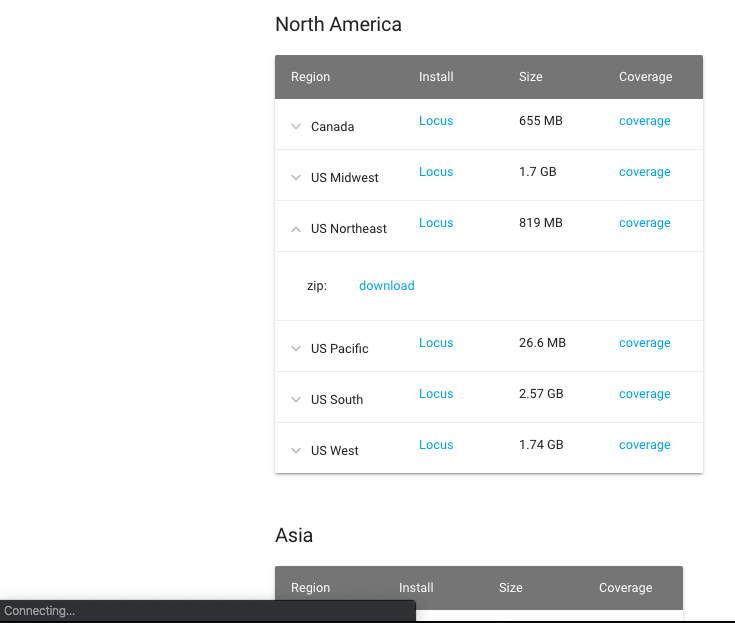Expand the US West row chevron
The image size is (735, 623).
(296, 451)
